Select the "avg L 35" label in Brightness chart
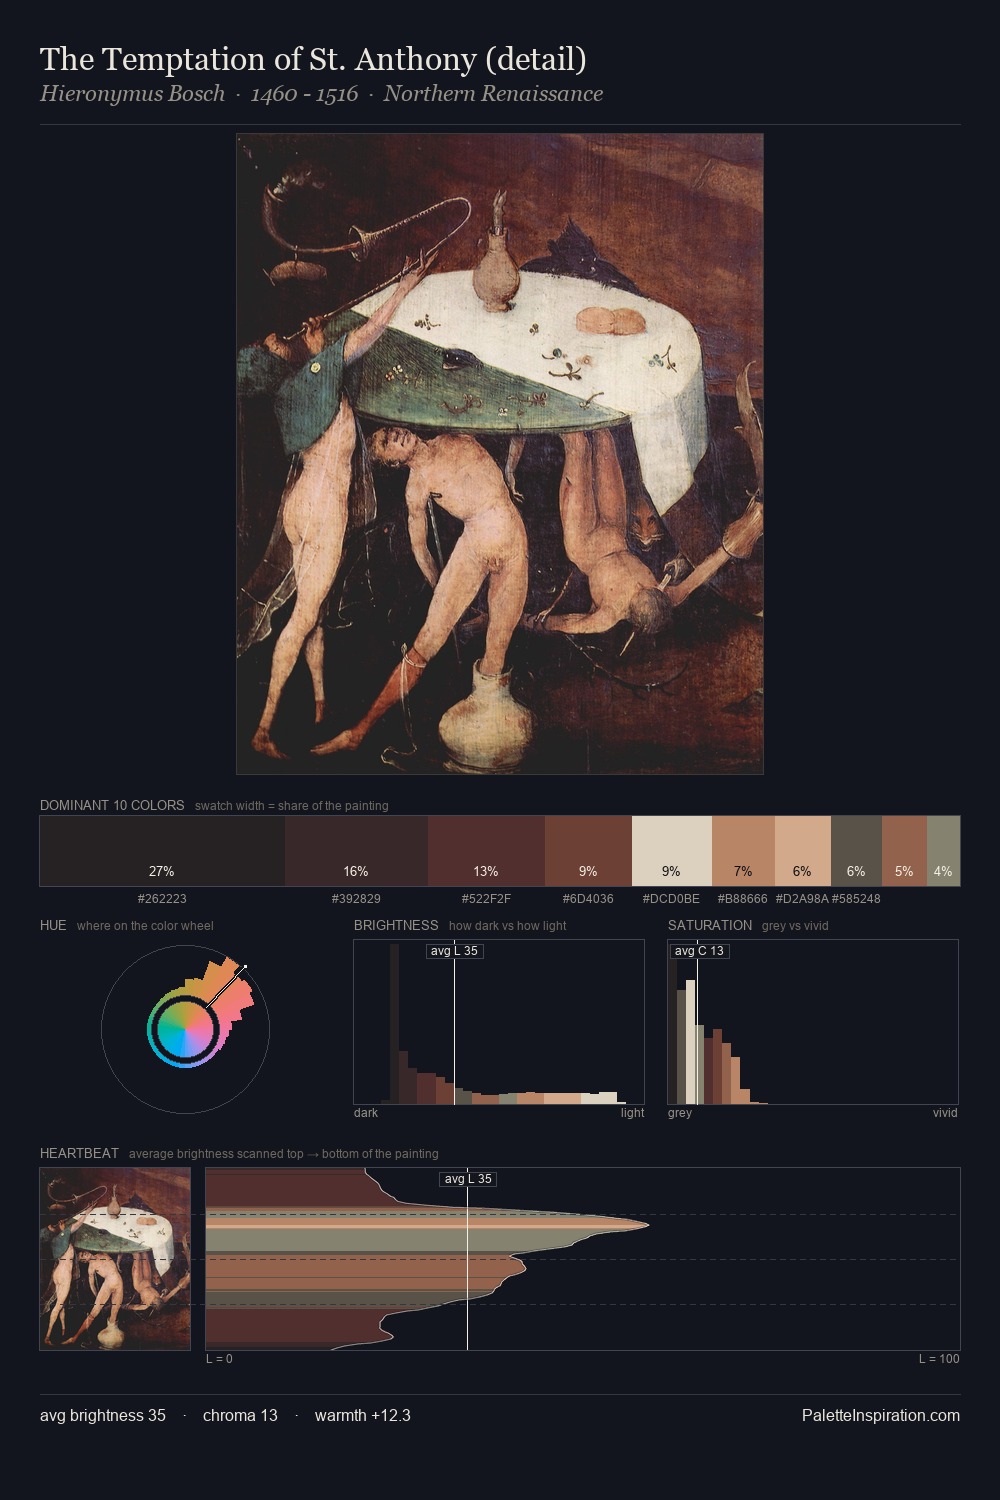 (x=454, y=951)
